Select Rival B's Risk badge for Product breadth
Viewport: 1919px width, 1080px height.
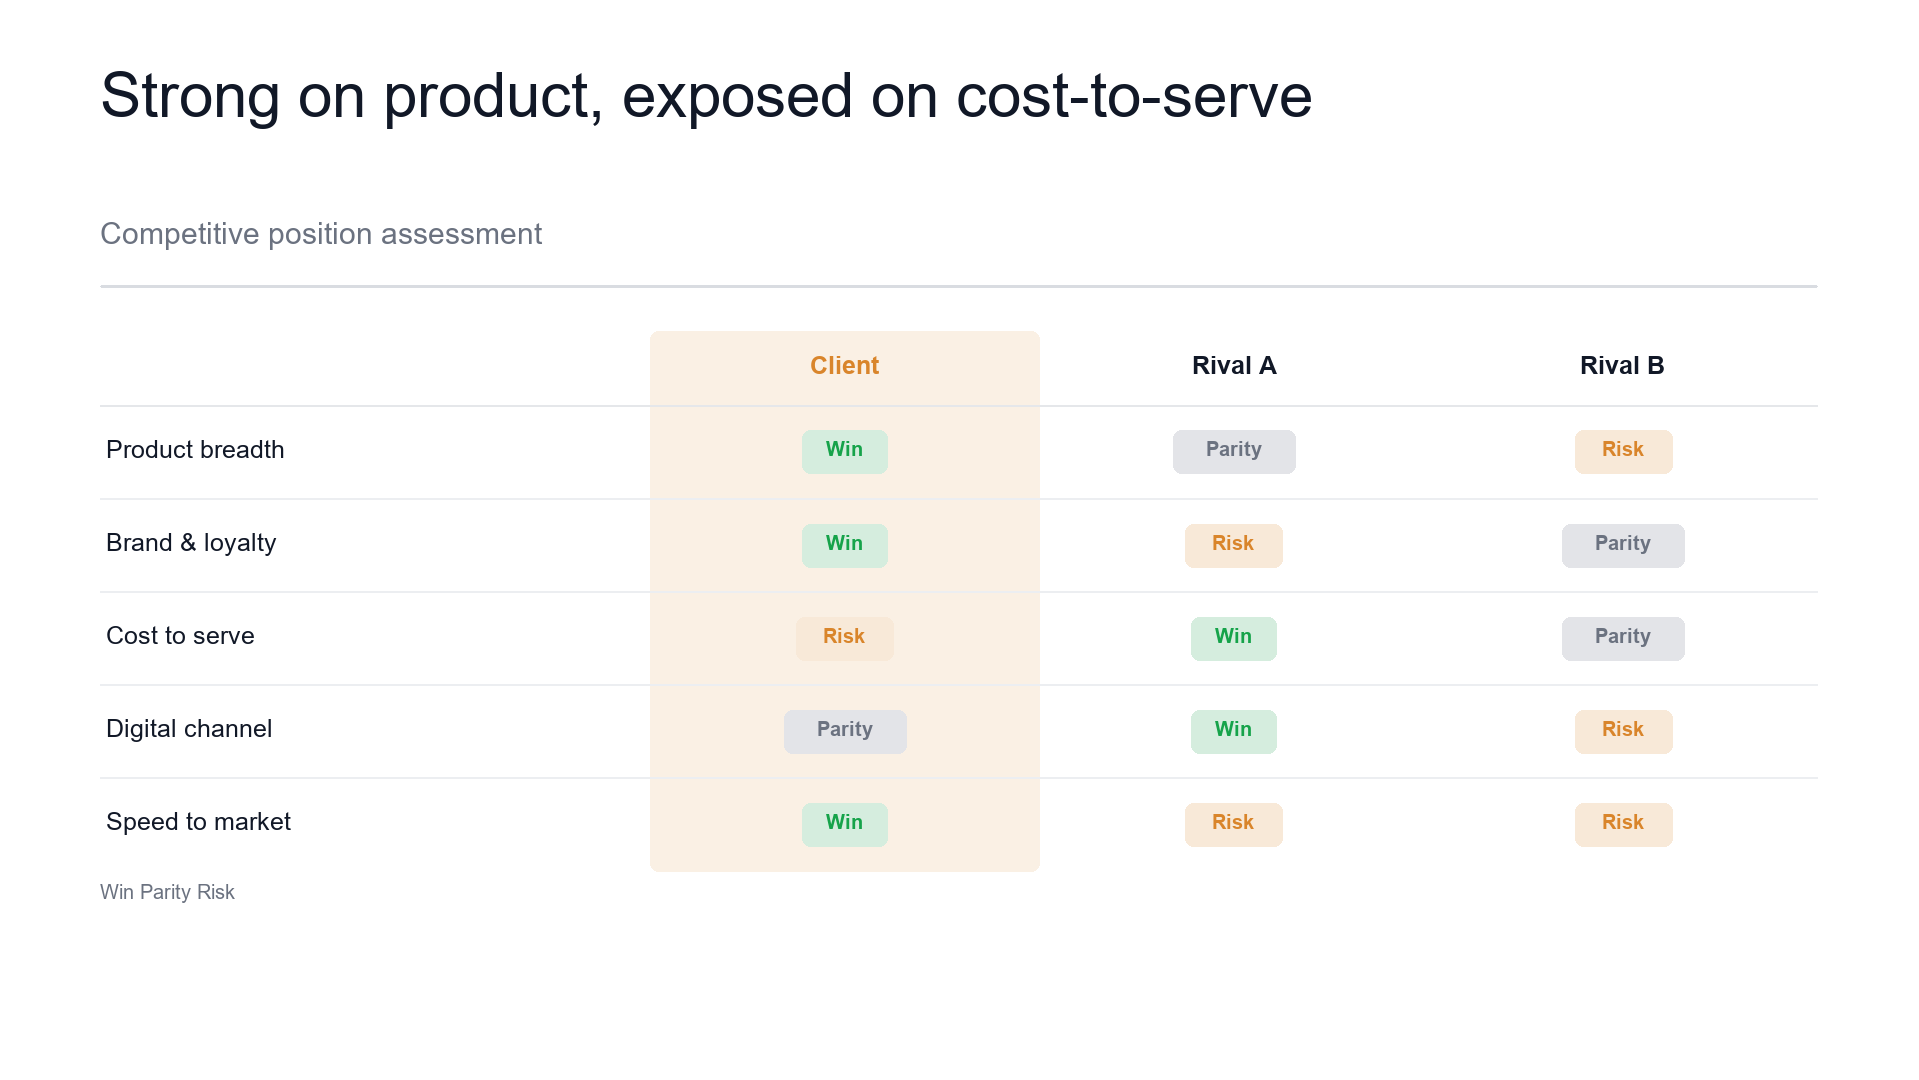click(x=1624, y=452)
